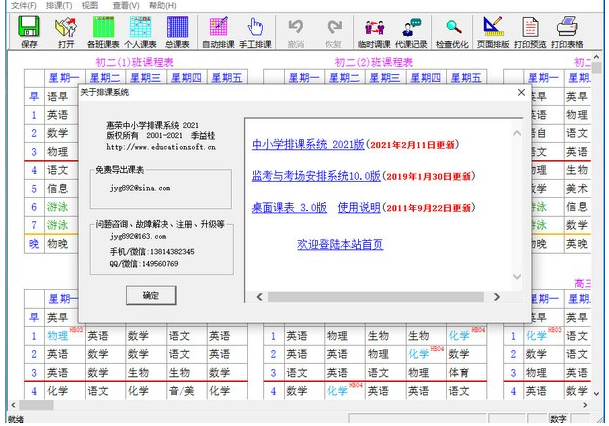Click 初二(2)班课程表 title
This screenshot has height=426, width=609.
pyautogui.click(x=374, y=62)
